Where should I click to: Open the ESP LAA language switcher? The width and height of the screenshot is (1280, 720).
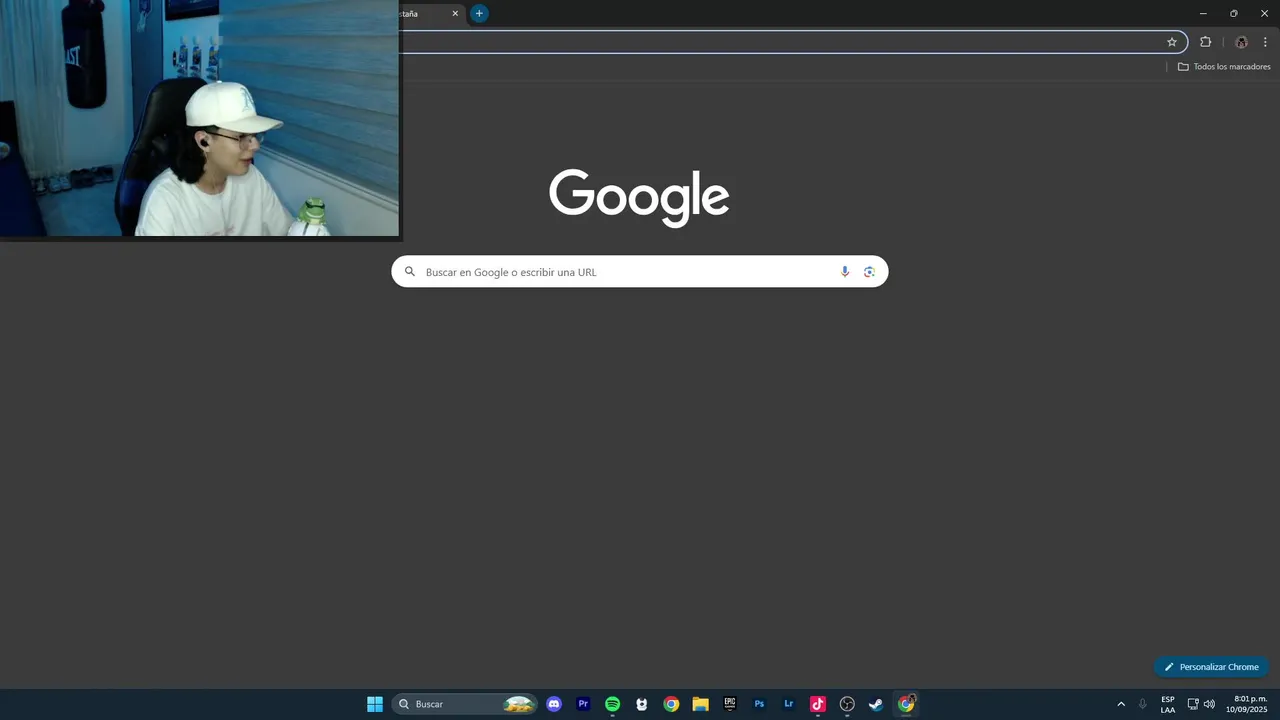(1168, 704)
